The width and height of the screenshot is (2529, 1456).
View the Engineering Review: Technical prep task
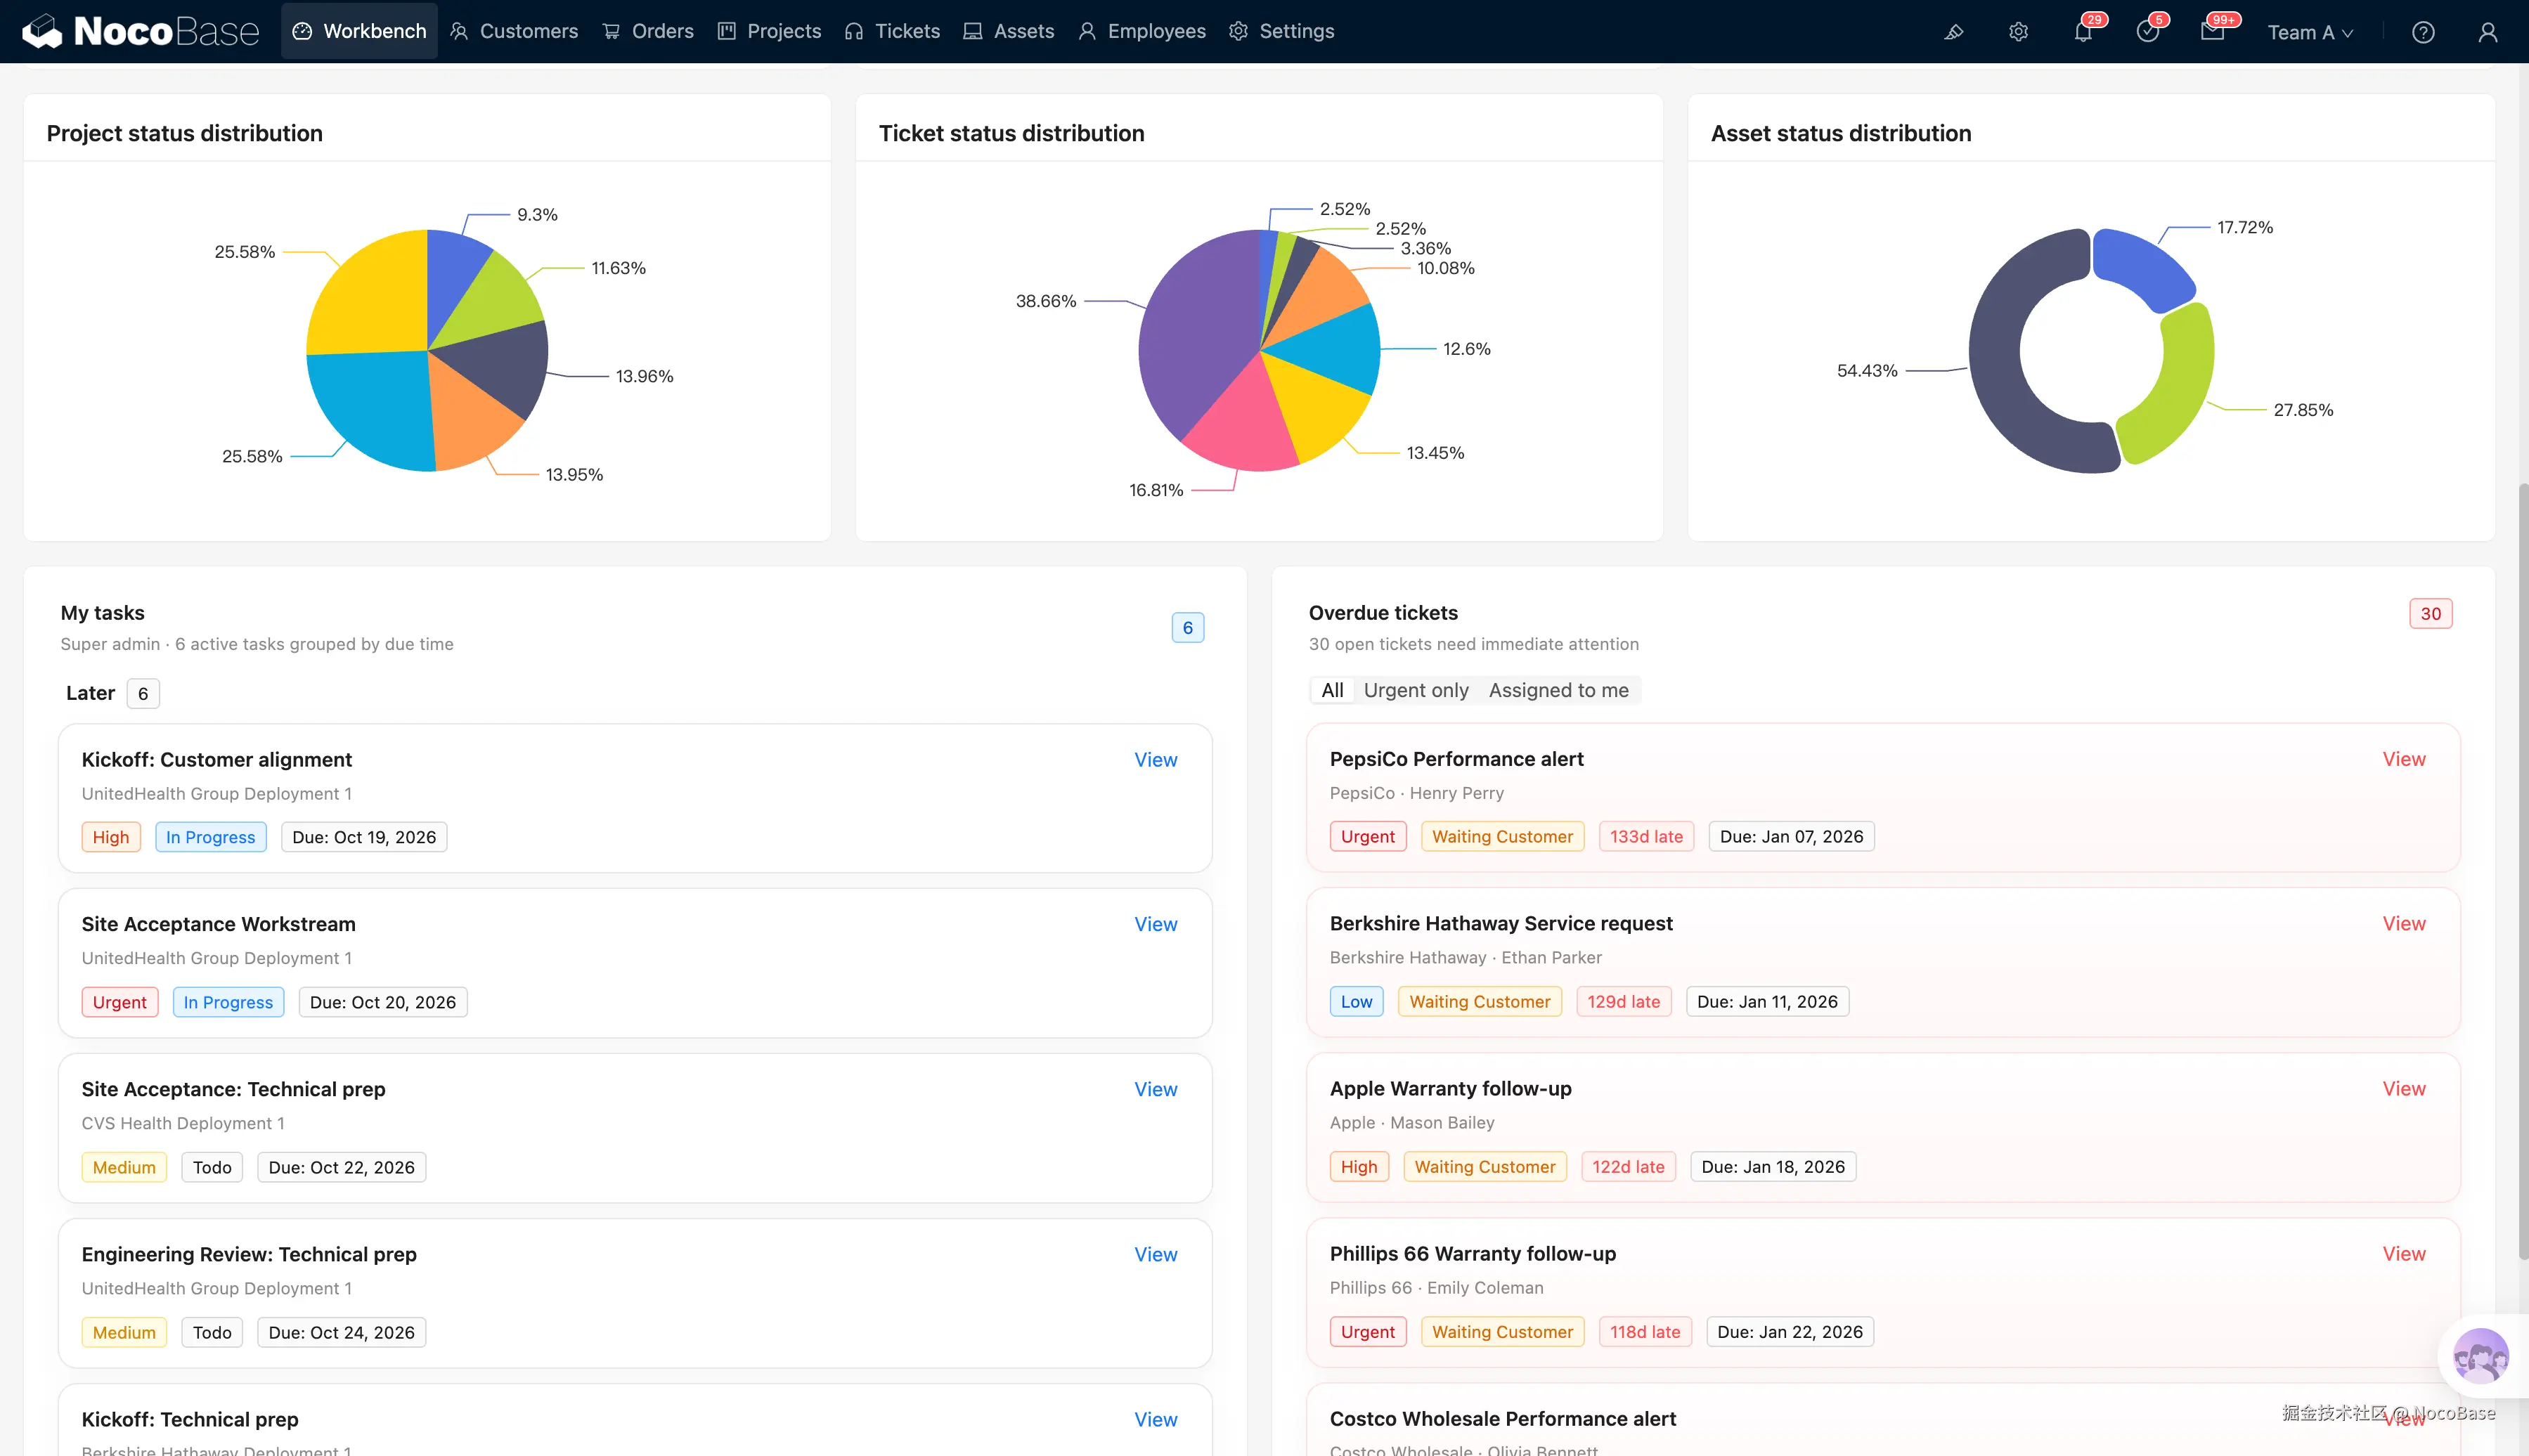click(x=1155, y=1254)
